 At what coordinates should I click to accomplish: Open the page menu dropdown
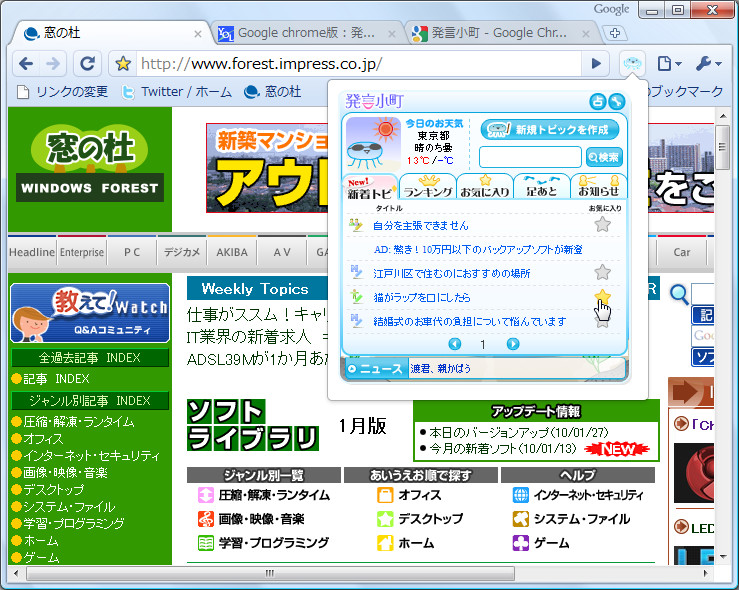click(x=669, y=63)
